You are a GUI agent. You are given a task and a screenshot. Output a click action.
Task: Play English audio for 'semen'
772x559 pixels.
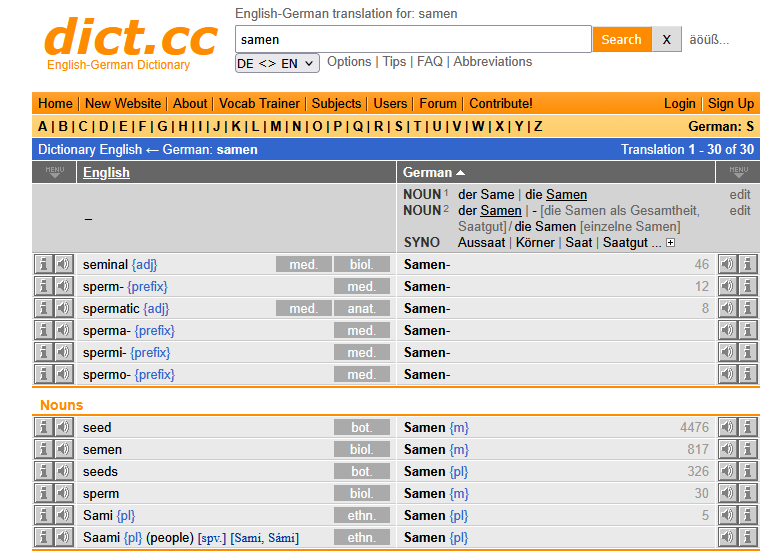click(64, 449)
